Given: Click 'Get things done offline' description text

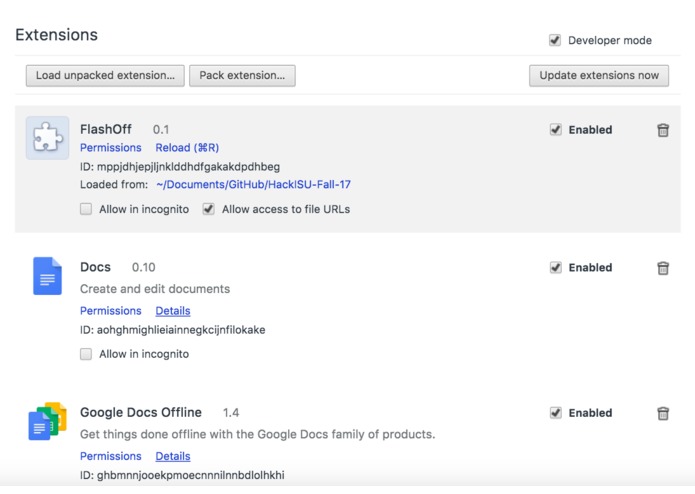Looking at the screenshot, I should point(258,434).
